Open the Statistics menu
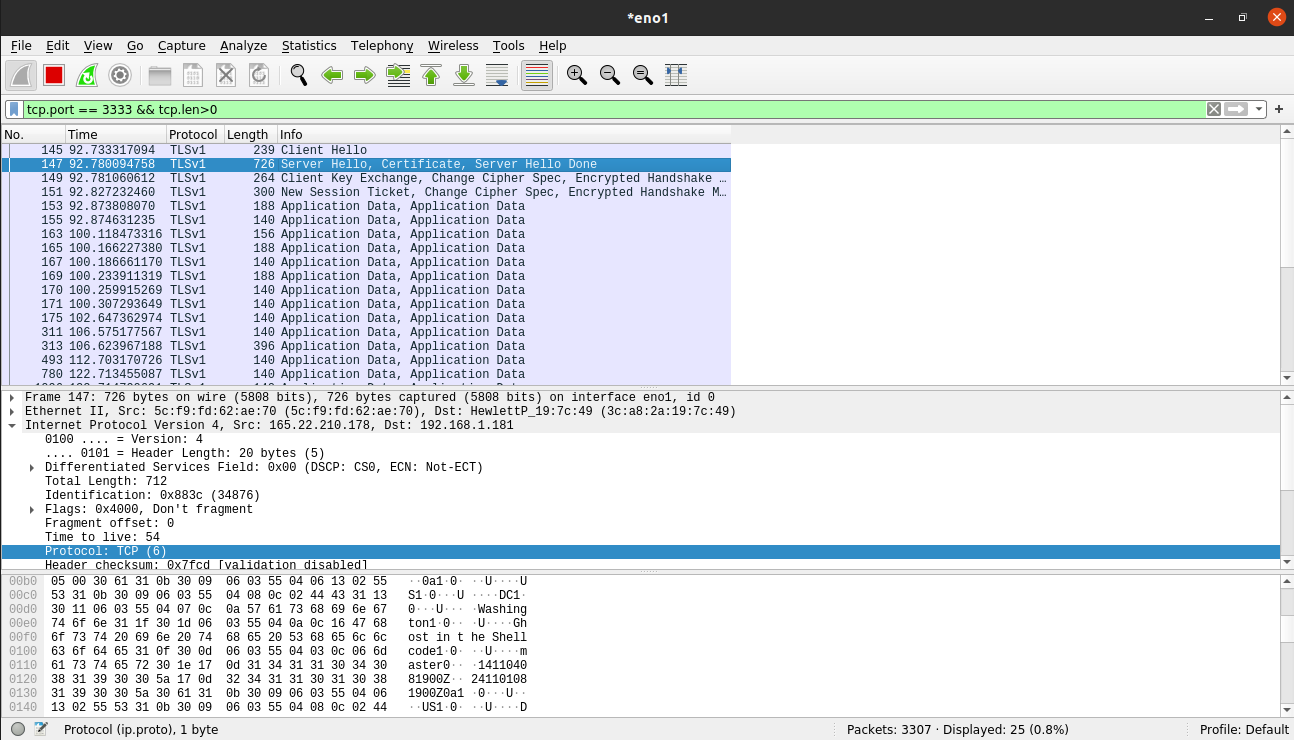The image size is (1294, 740). click(308, 46)
